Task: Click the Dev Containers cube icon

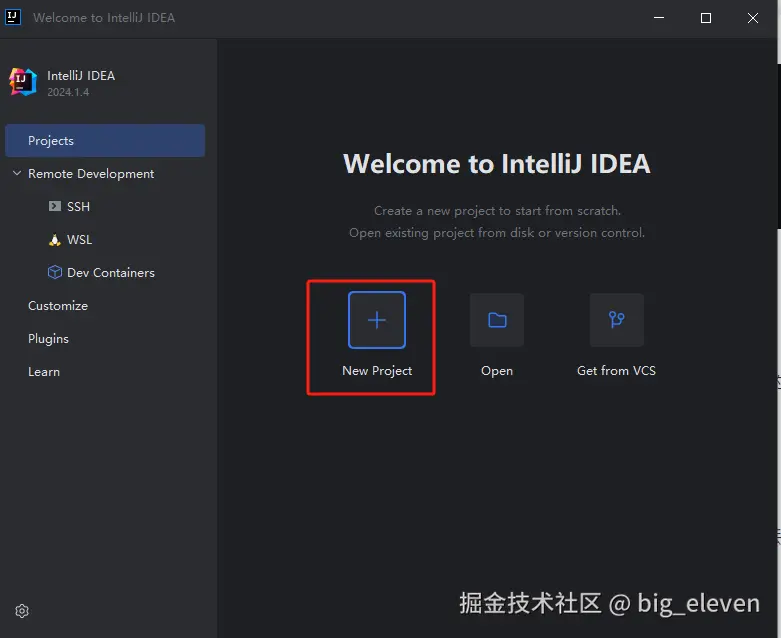Action: pyautogui.click(x=54, y=272)
